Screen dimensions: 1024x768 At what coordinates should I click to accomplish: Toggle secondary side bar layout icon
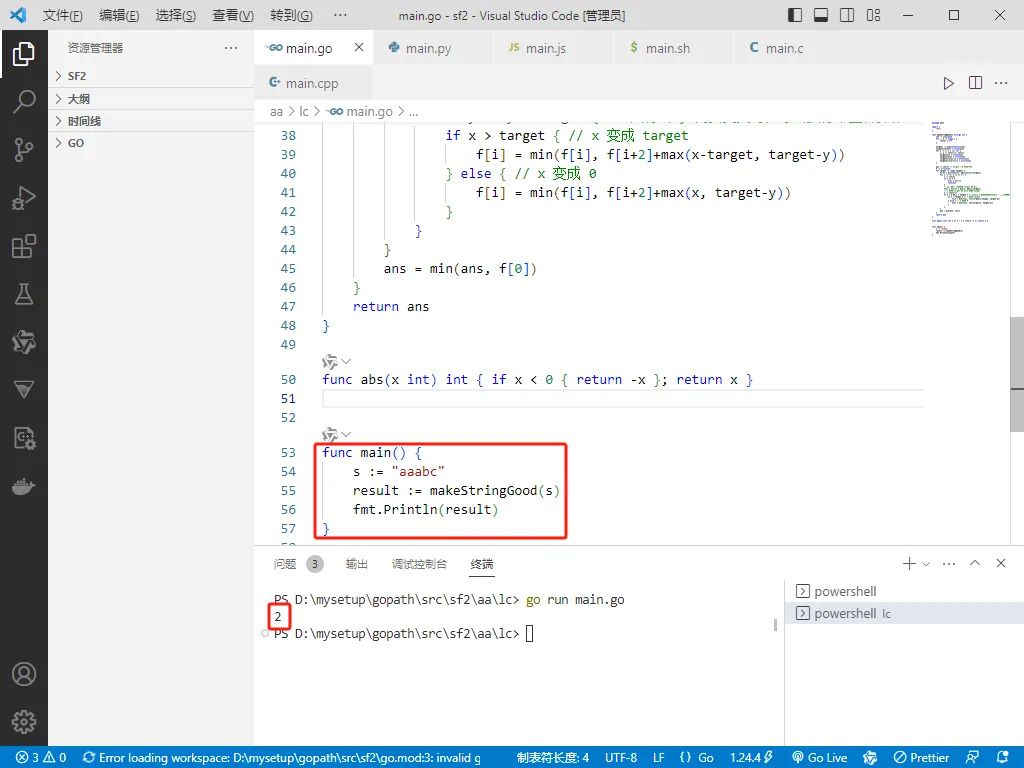847,15
